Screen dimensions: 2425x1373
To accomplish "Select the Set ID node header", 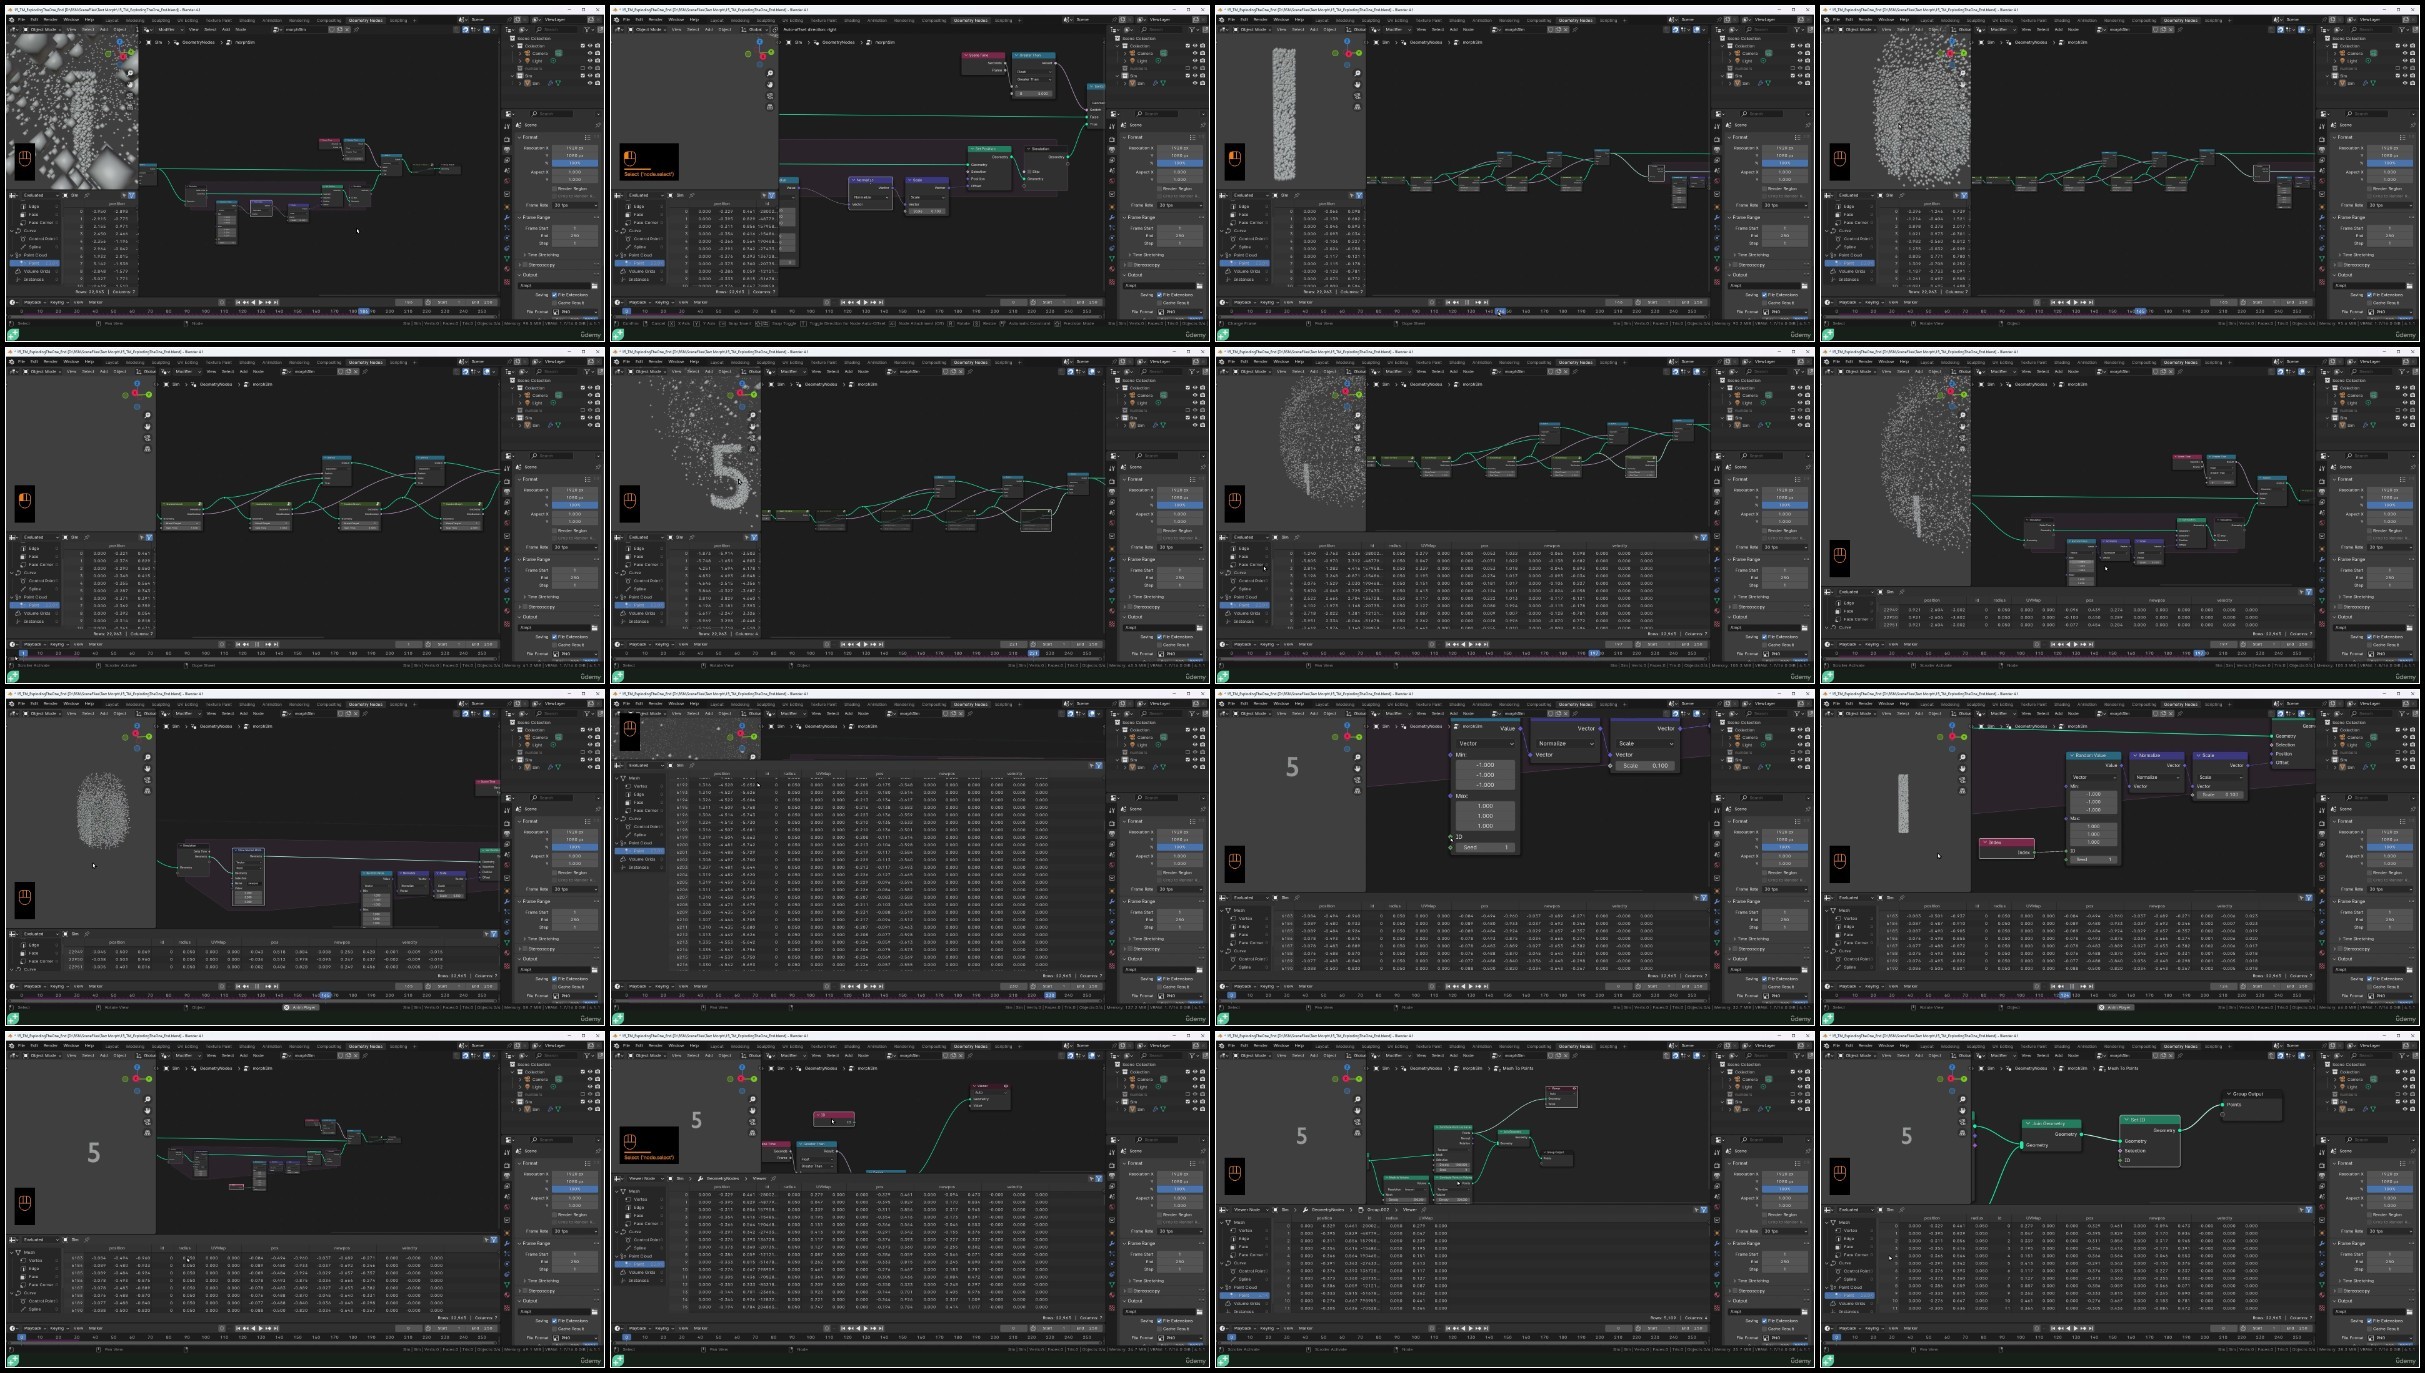I will coord(2150,1120).
